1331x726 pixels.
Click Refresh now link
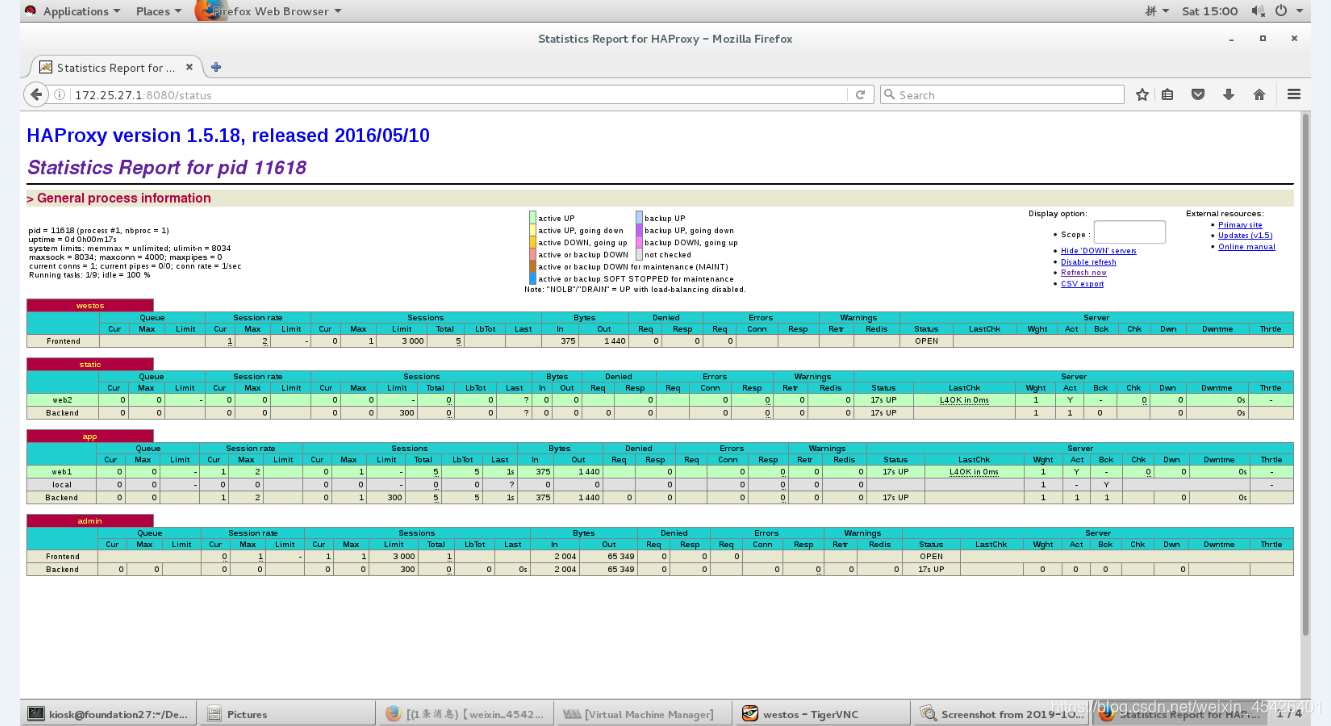pyautogui.click(x=1083, y=272)
